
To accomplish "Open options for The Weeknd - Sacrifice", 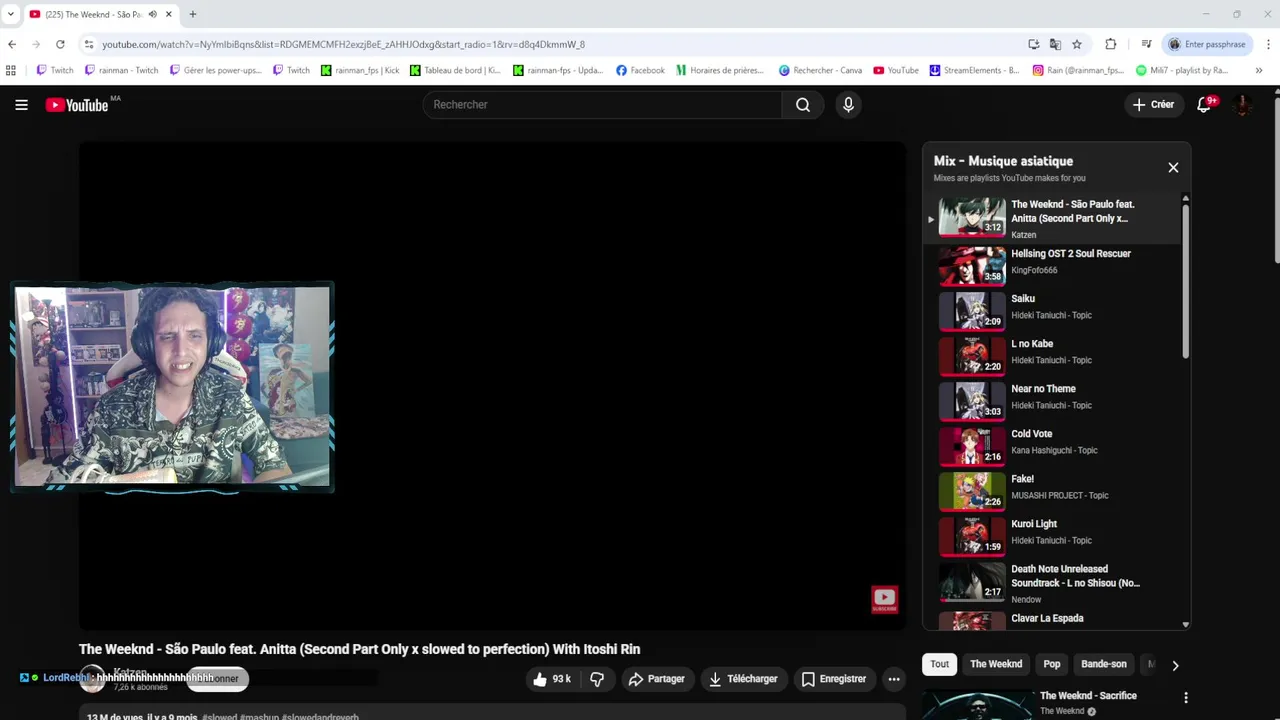I will tap(1186, 698).
